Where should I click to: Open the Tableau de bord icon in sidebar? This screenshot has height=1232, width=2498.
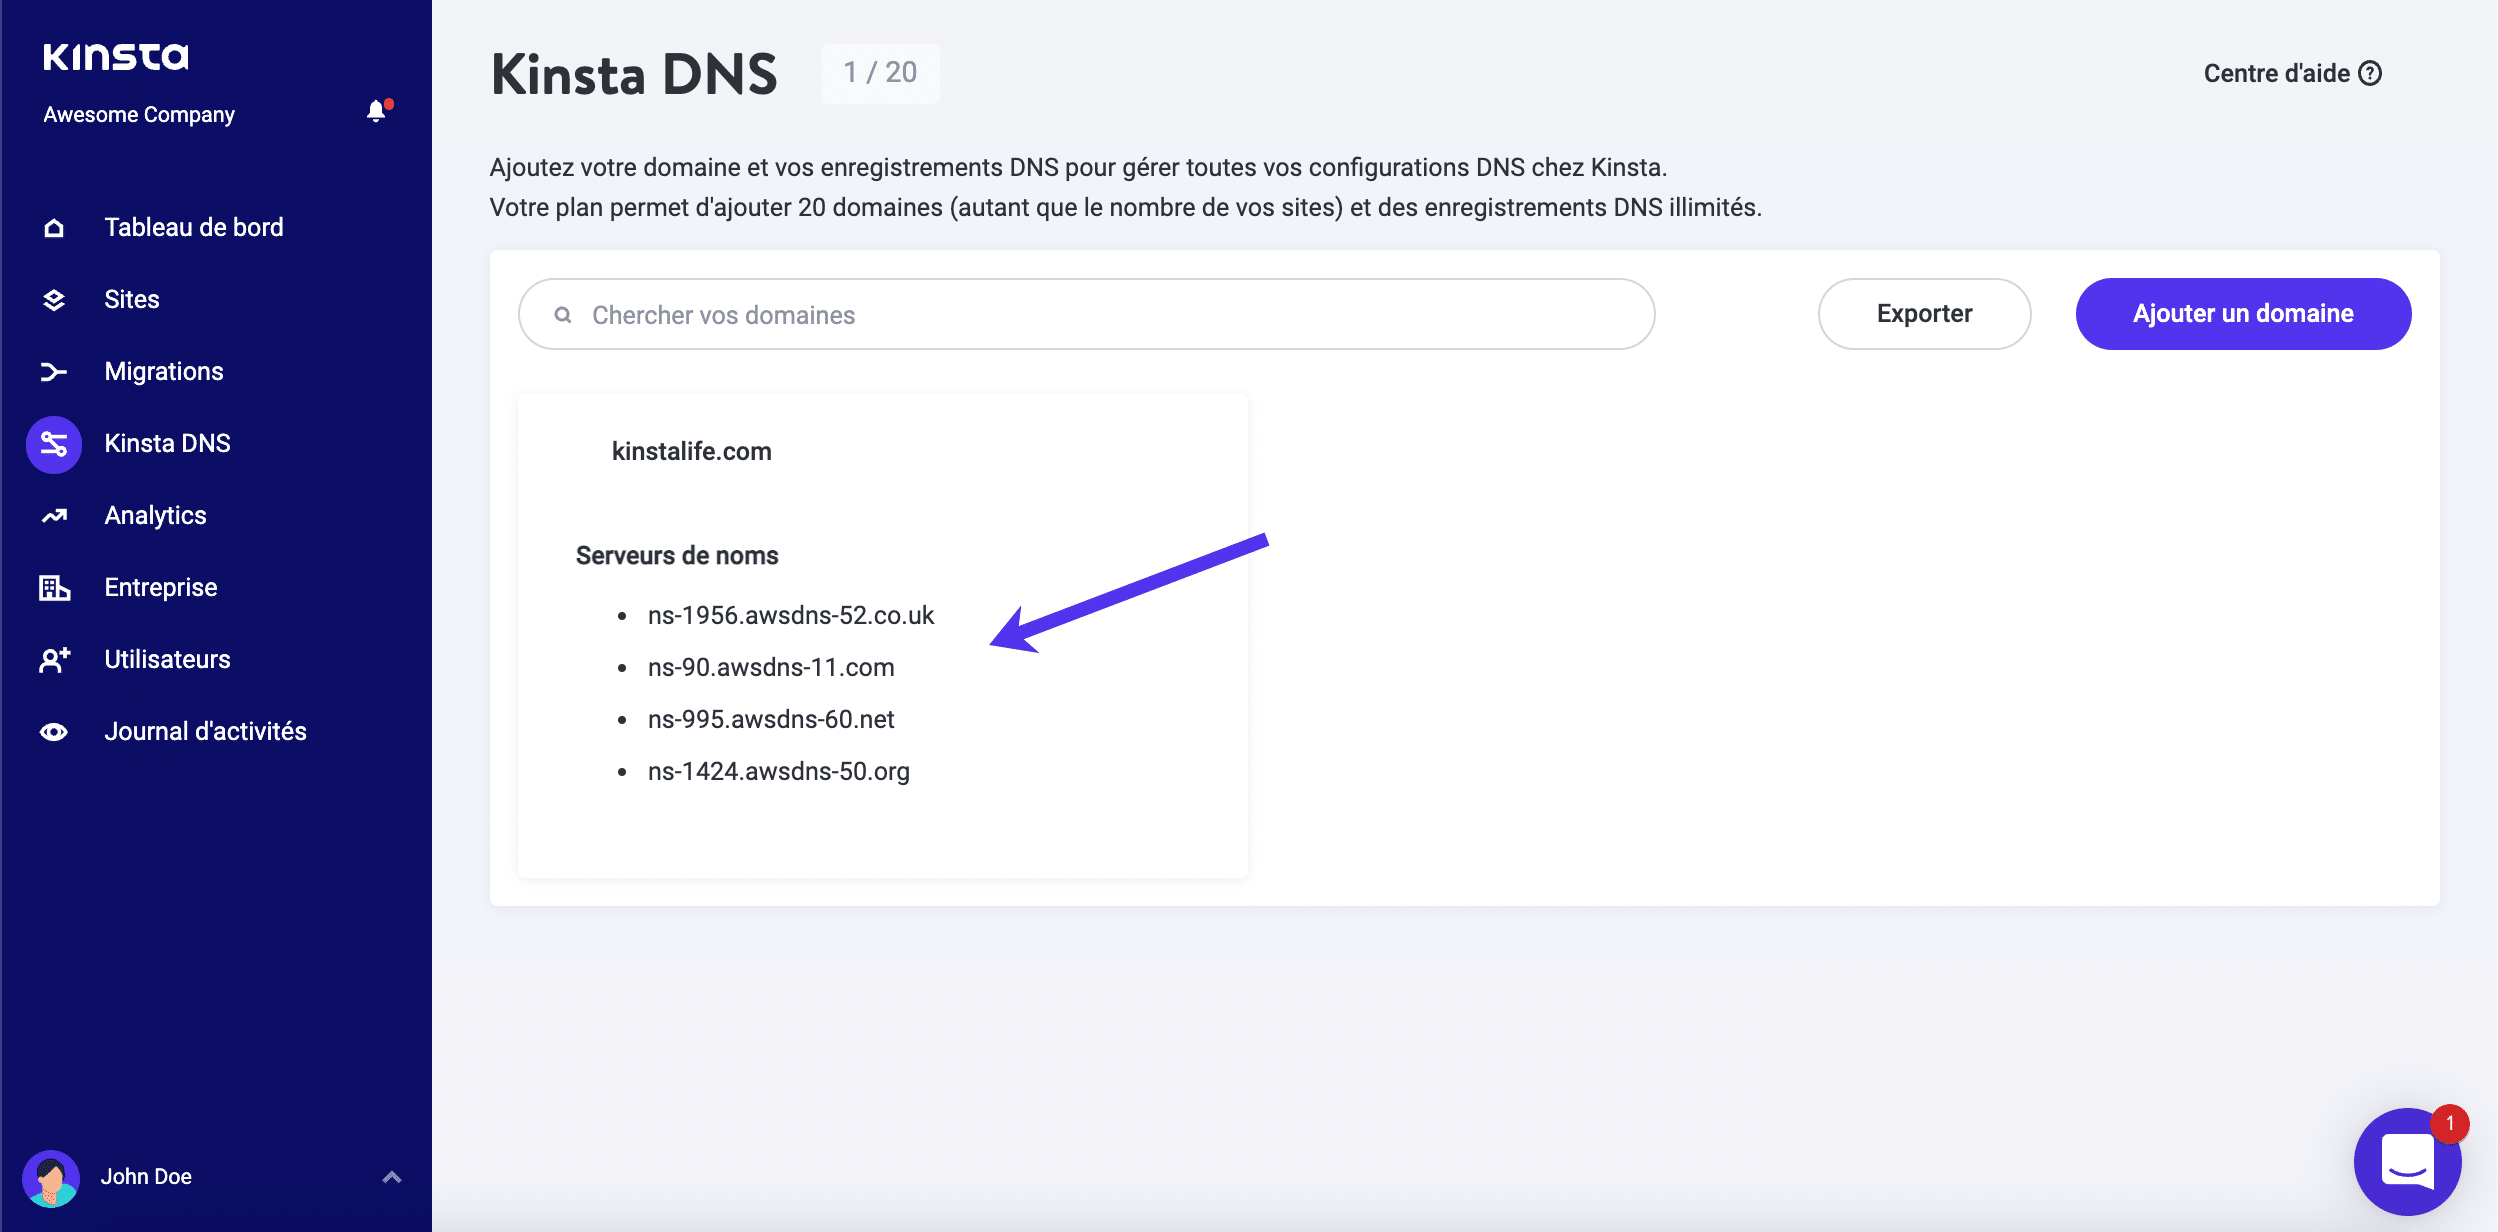[54, 227]
